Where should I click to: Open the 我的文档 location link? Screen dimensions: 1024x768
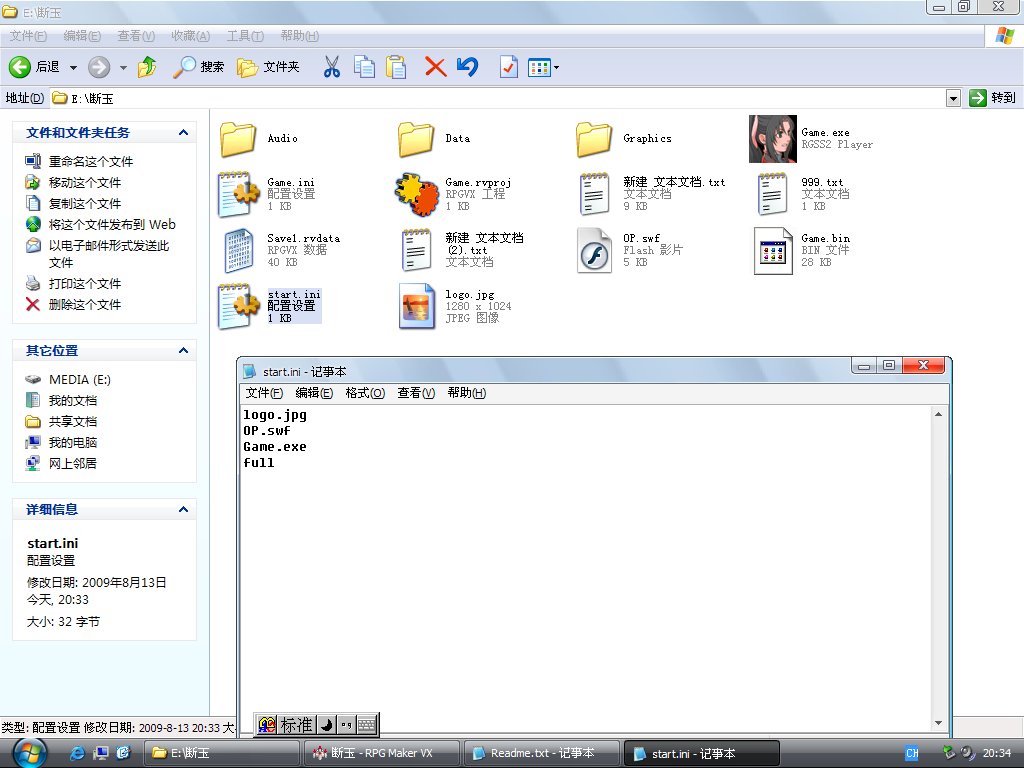click(72, 400)
